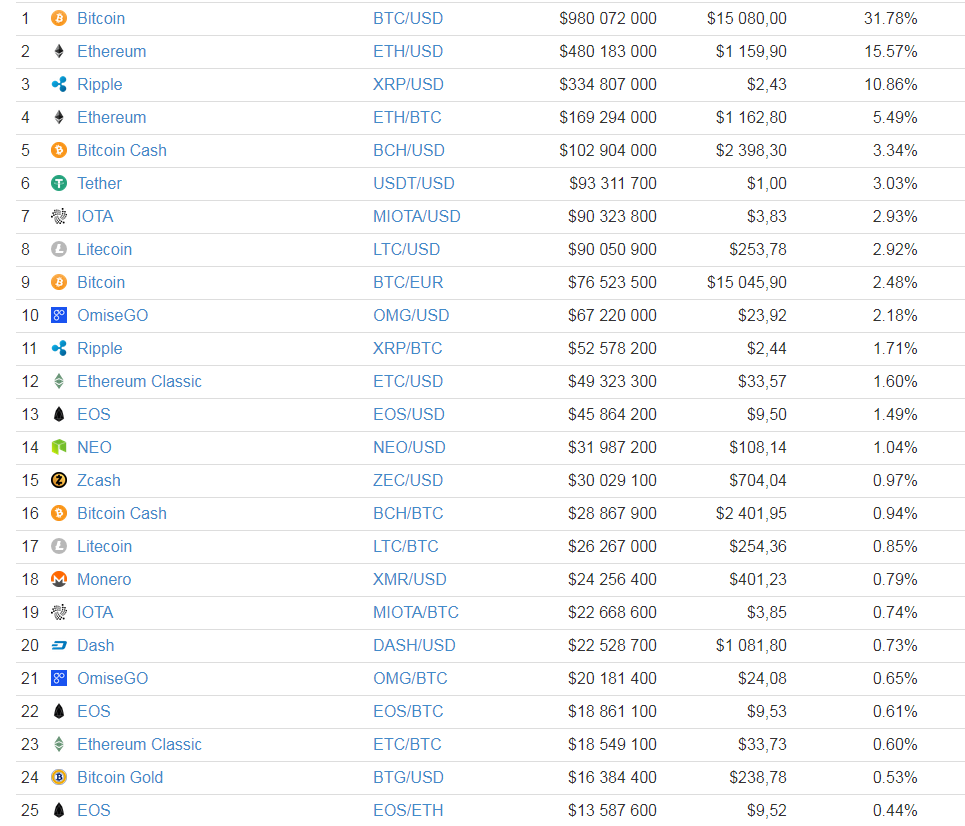Screen dimensions: 965x826
Task: Open the MIOTA/BTC pair link
Action: [416, 612]
